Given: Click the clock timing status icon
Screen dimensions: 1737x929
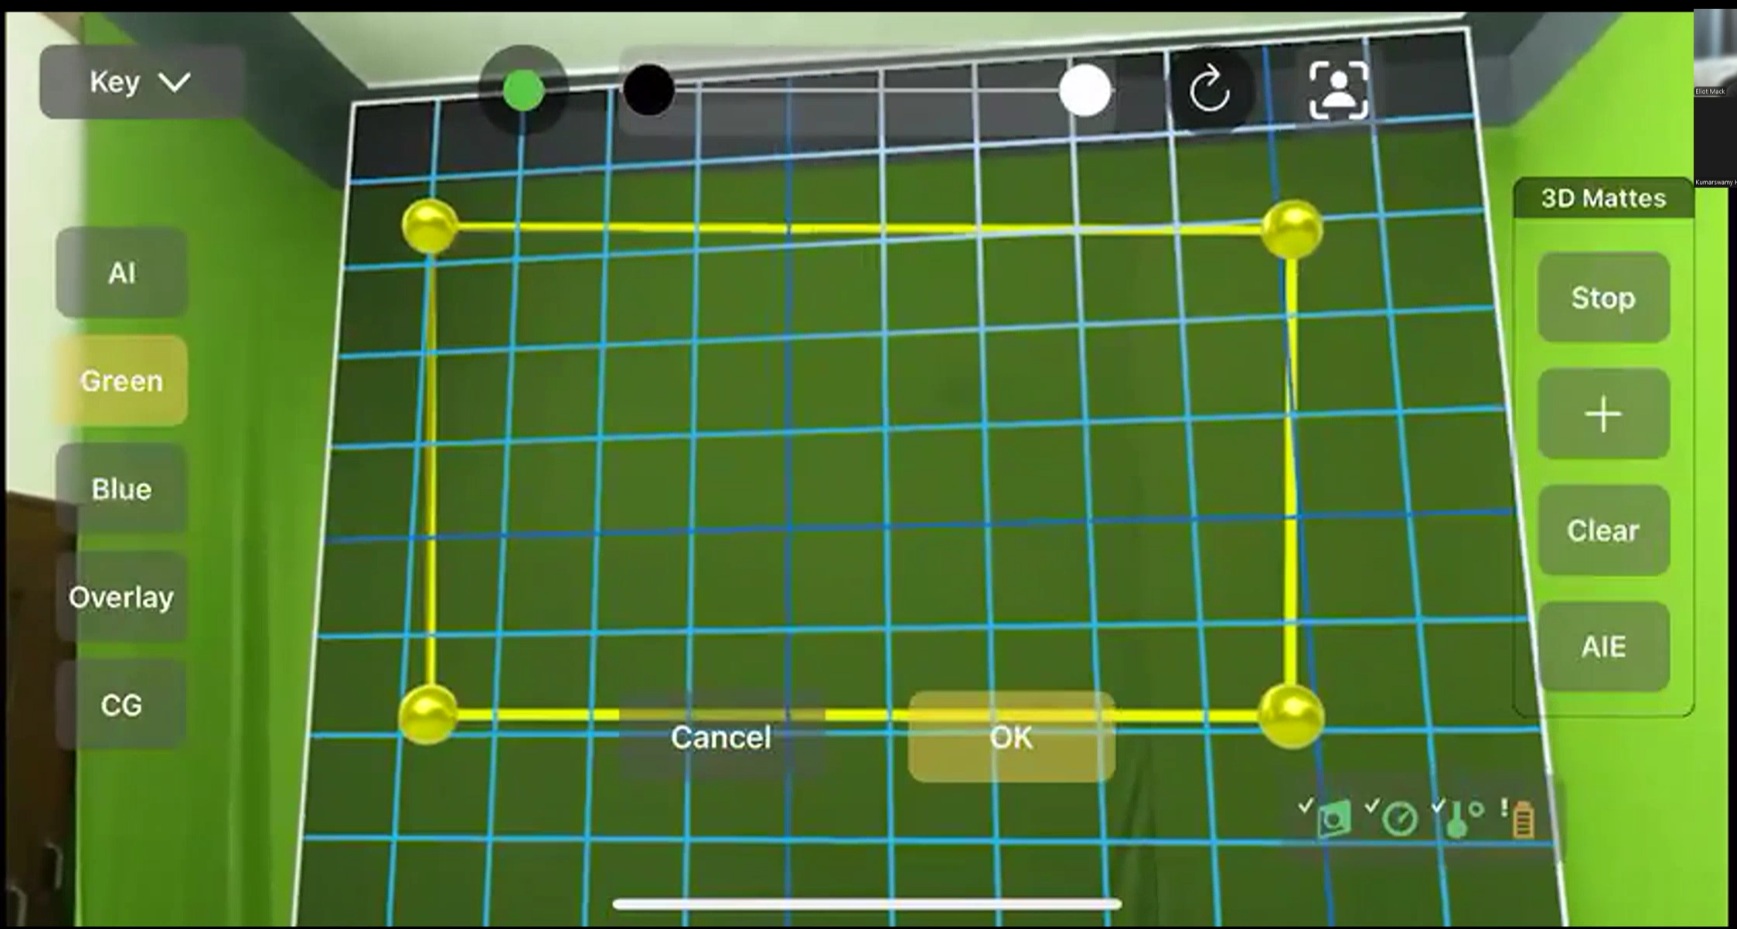Looking at the screenshot, I should [x=1399, y=819].
